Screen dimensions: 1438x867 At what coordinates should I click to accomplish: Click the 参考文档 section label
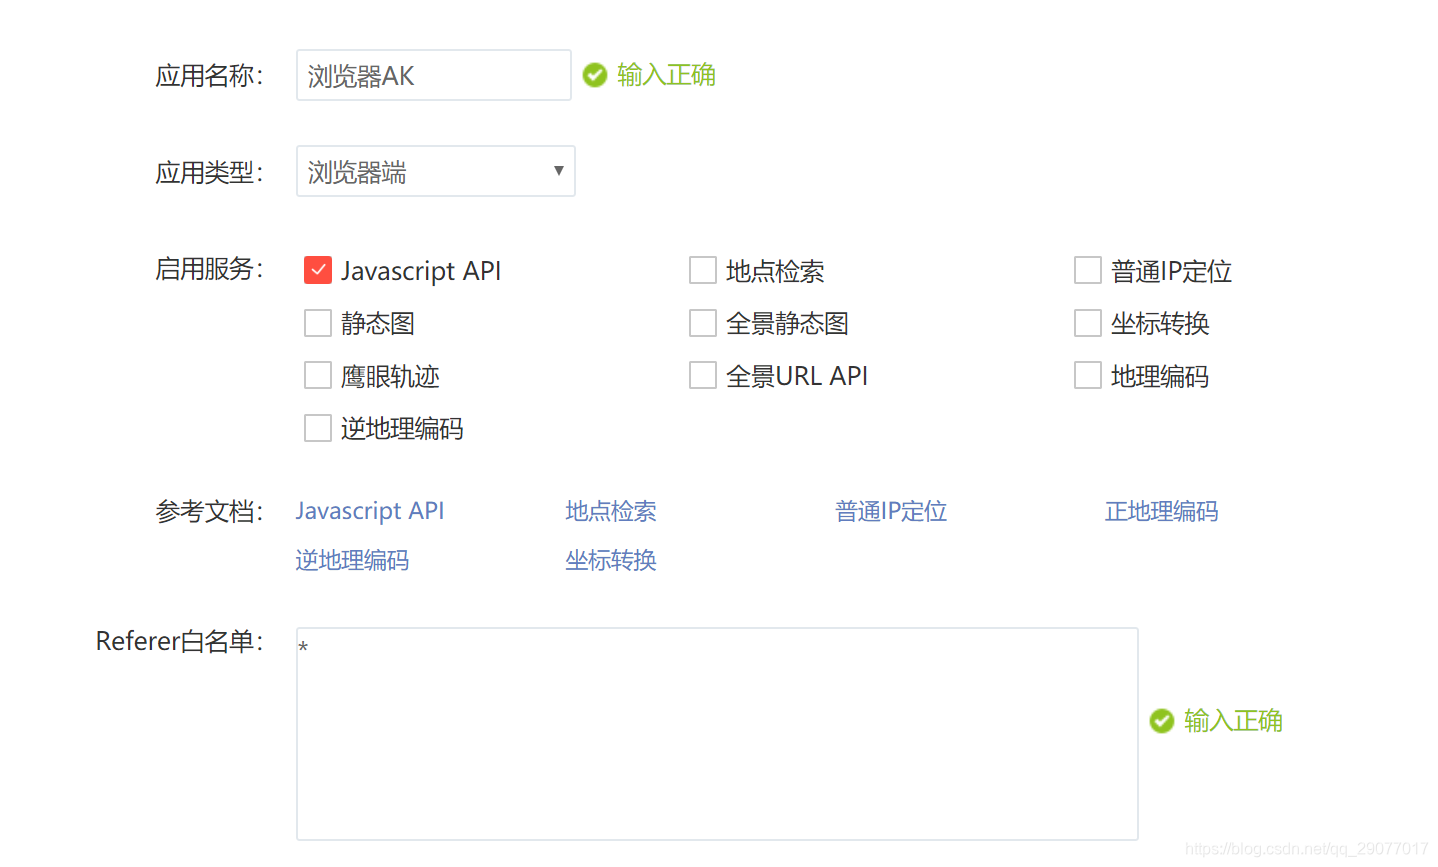209,512
